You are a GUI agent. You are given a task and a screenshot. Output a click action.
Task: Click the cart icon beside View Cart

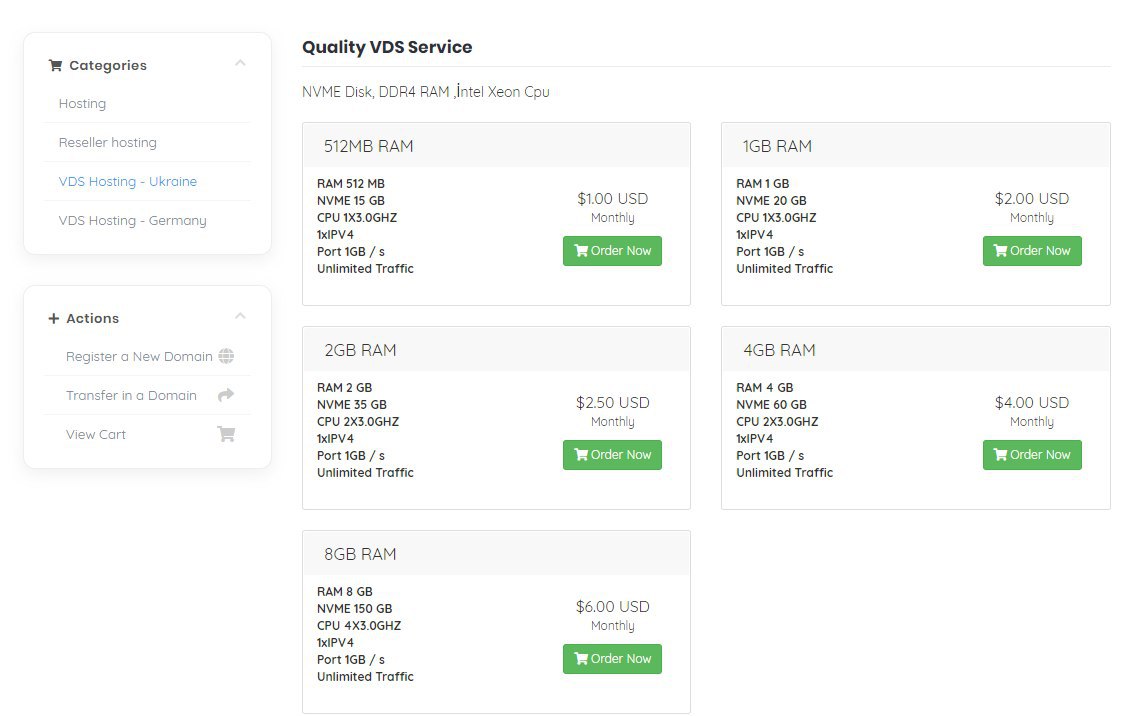[x=226, y=434]
